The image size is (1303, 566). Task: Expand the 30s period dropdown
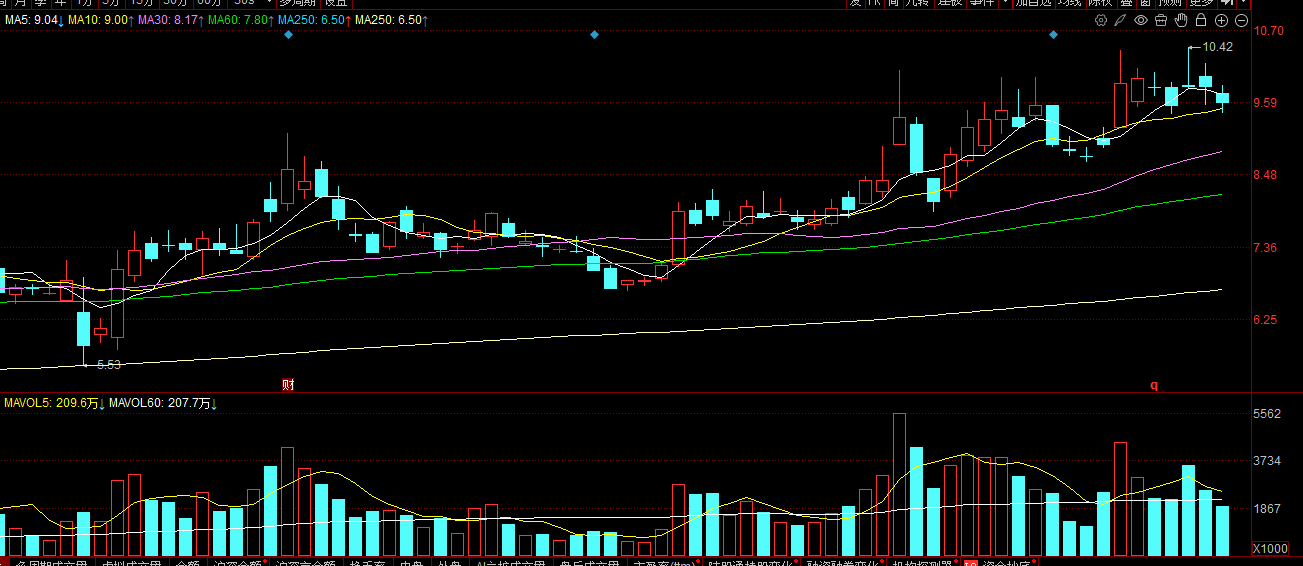[269, 3]
